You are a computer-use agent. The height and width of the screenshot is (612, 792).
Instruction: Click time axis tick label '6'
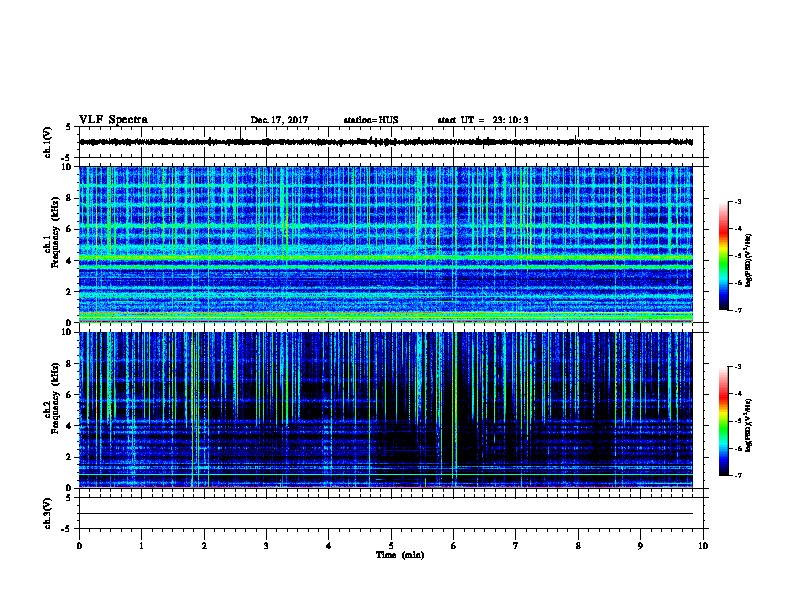click(x=454, y=546)
